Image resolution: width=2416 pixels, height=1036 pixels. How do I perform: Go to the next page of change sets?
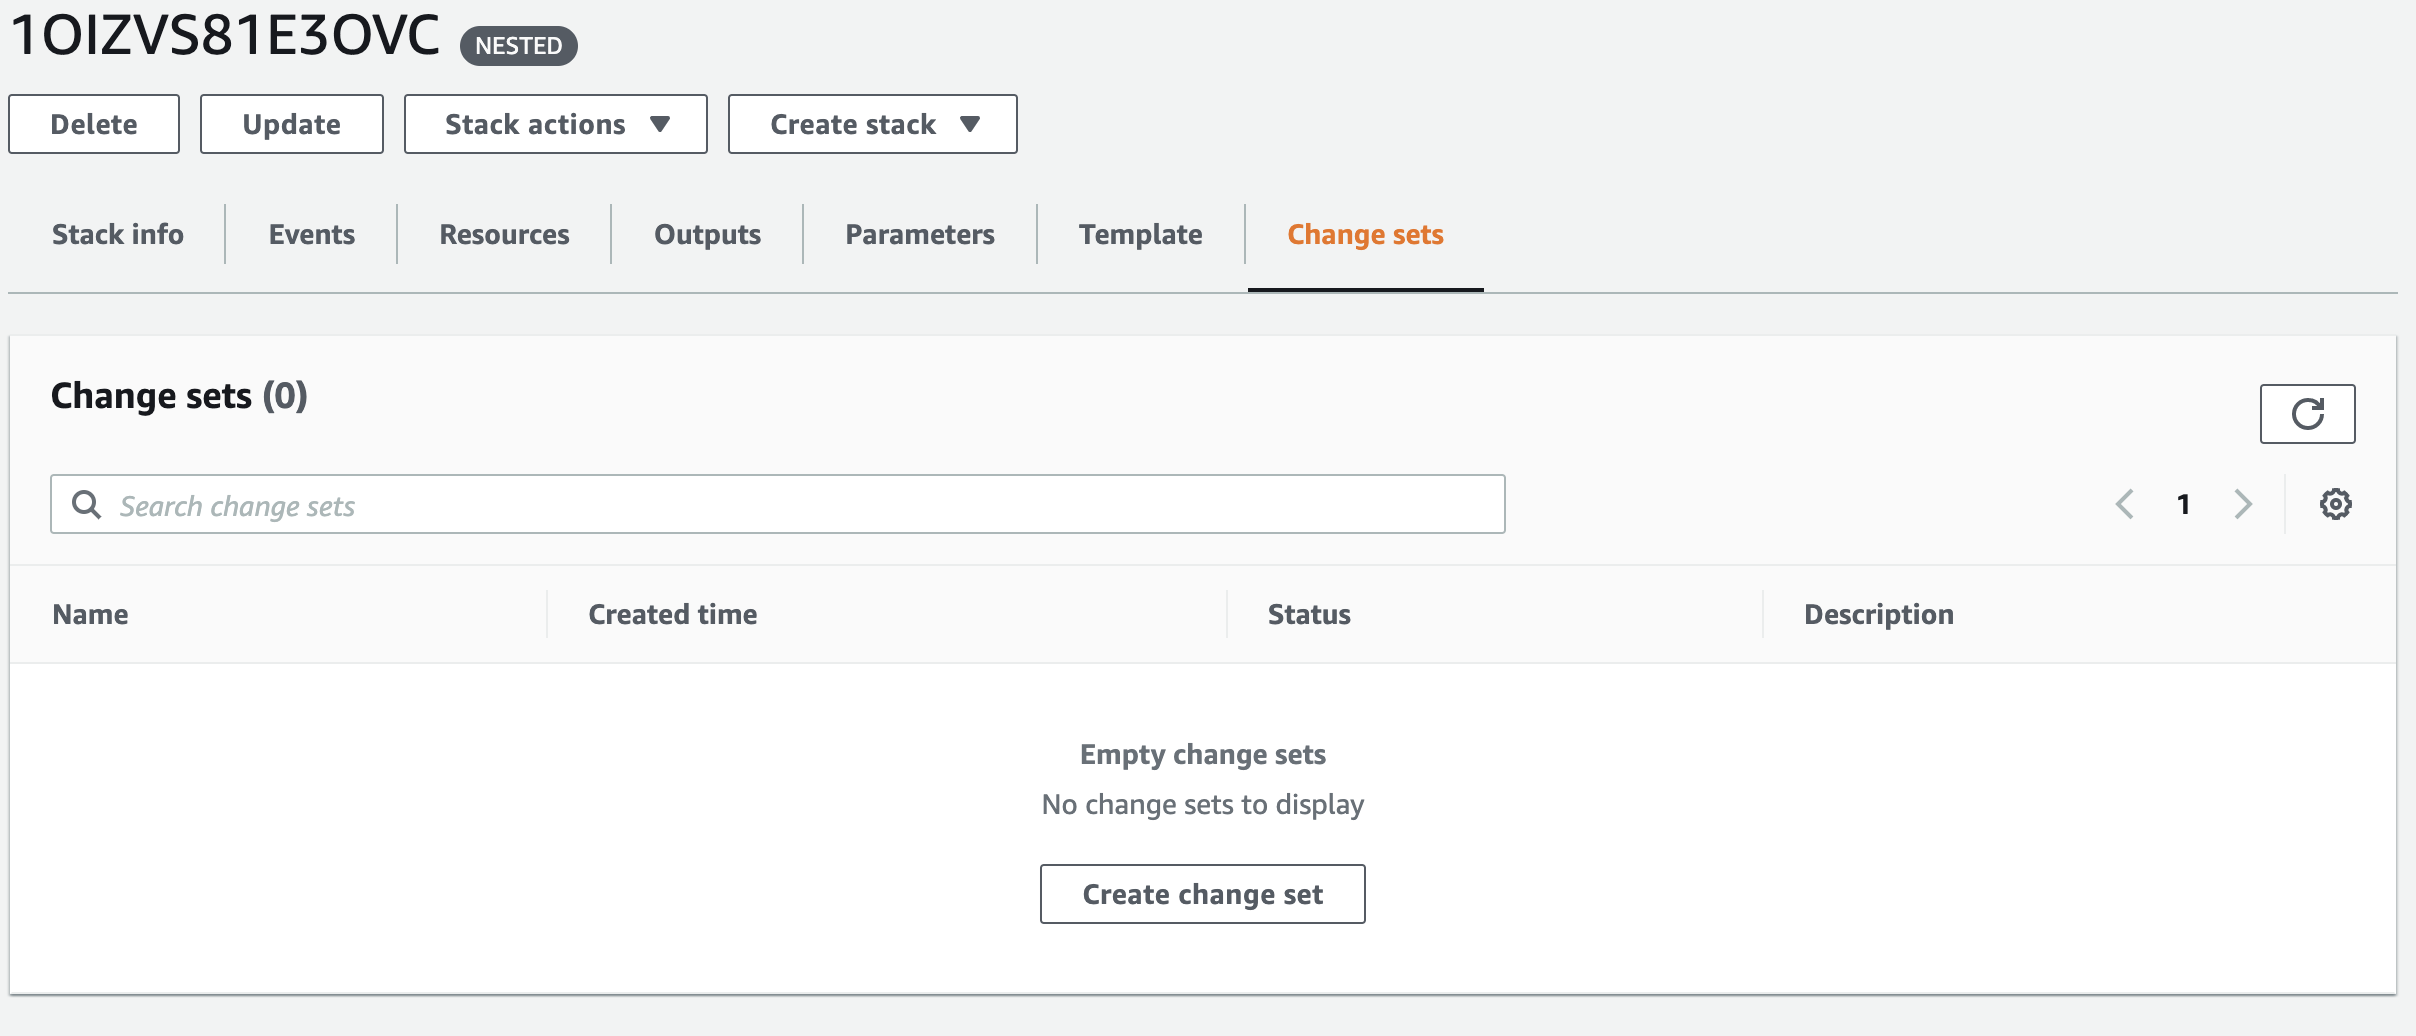coord(2243,503)
